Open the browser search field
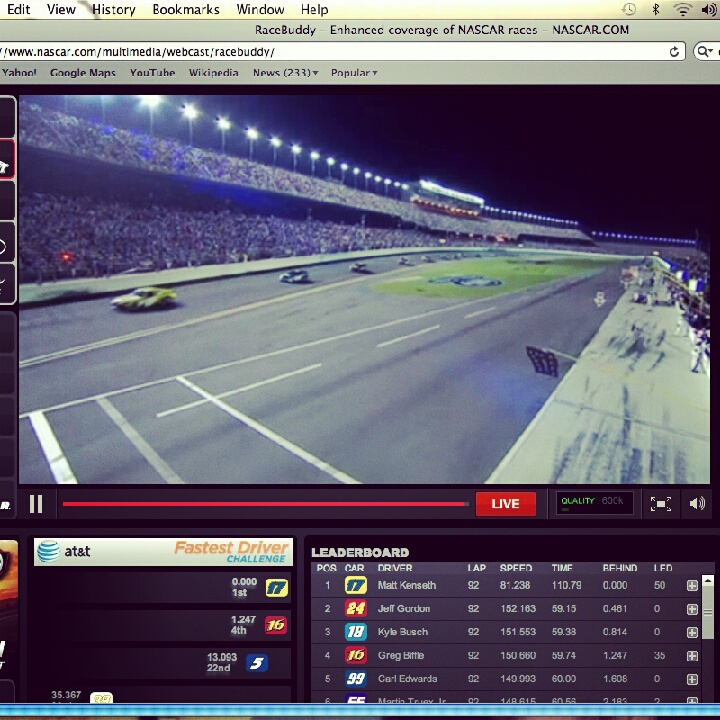 click(x=706, y=51)
